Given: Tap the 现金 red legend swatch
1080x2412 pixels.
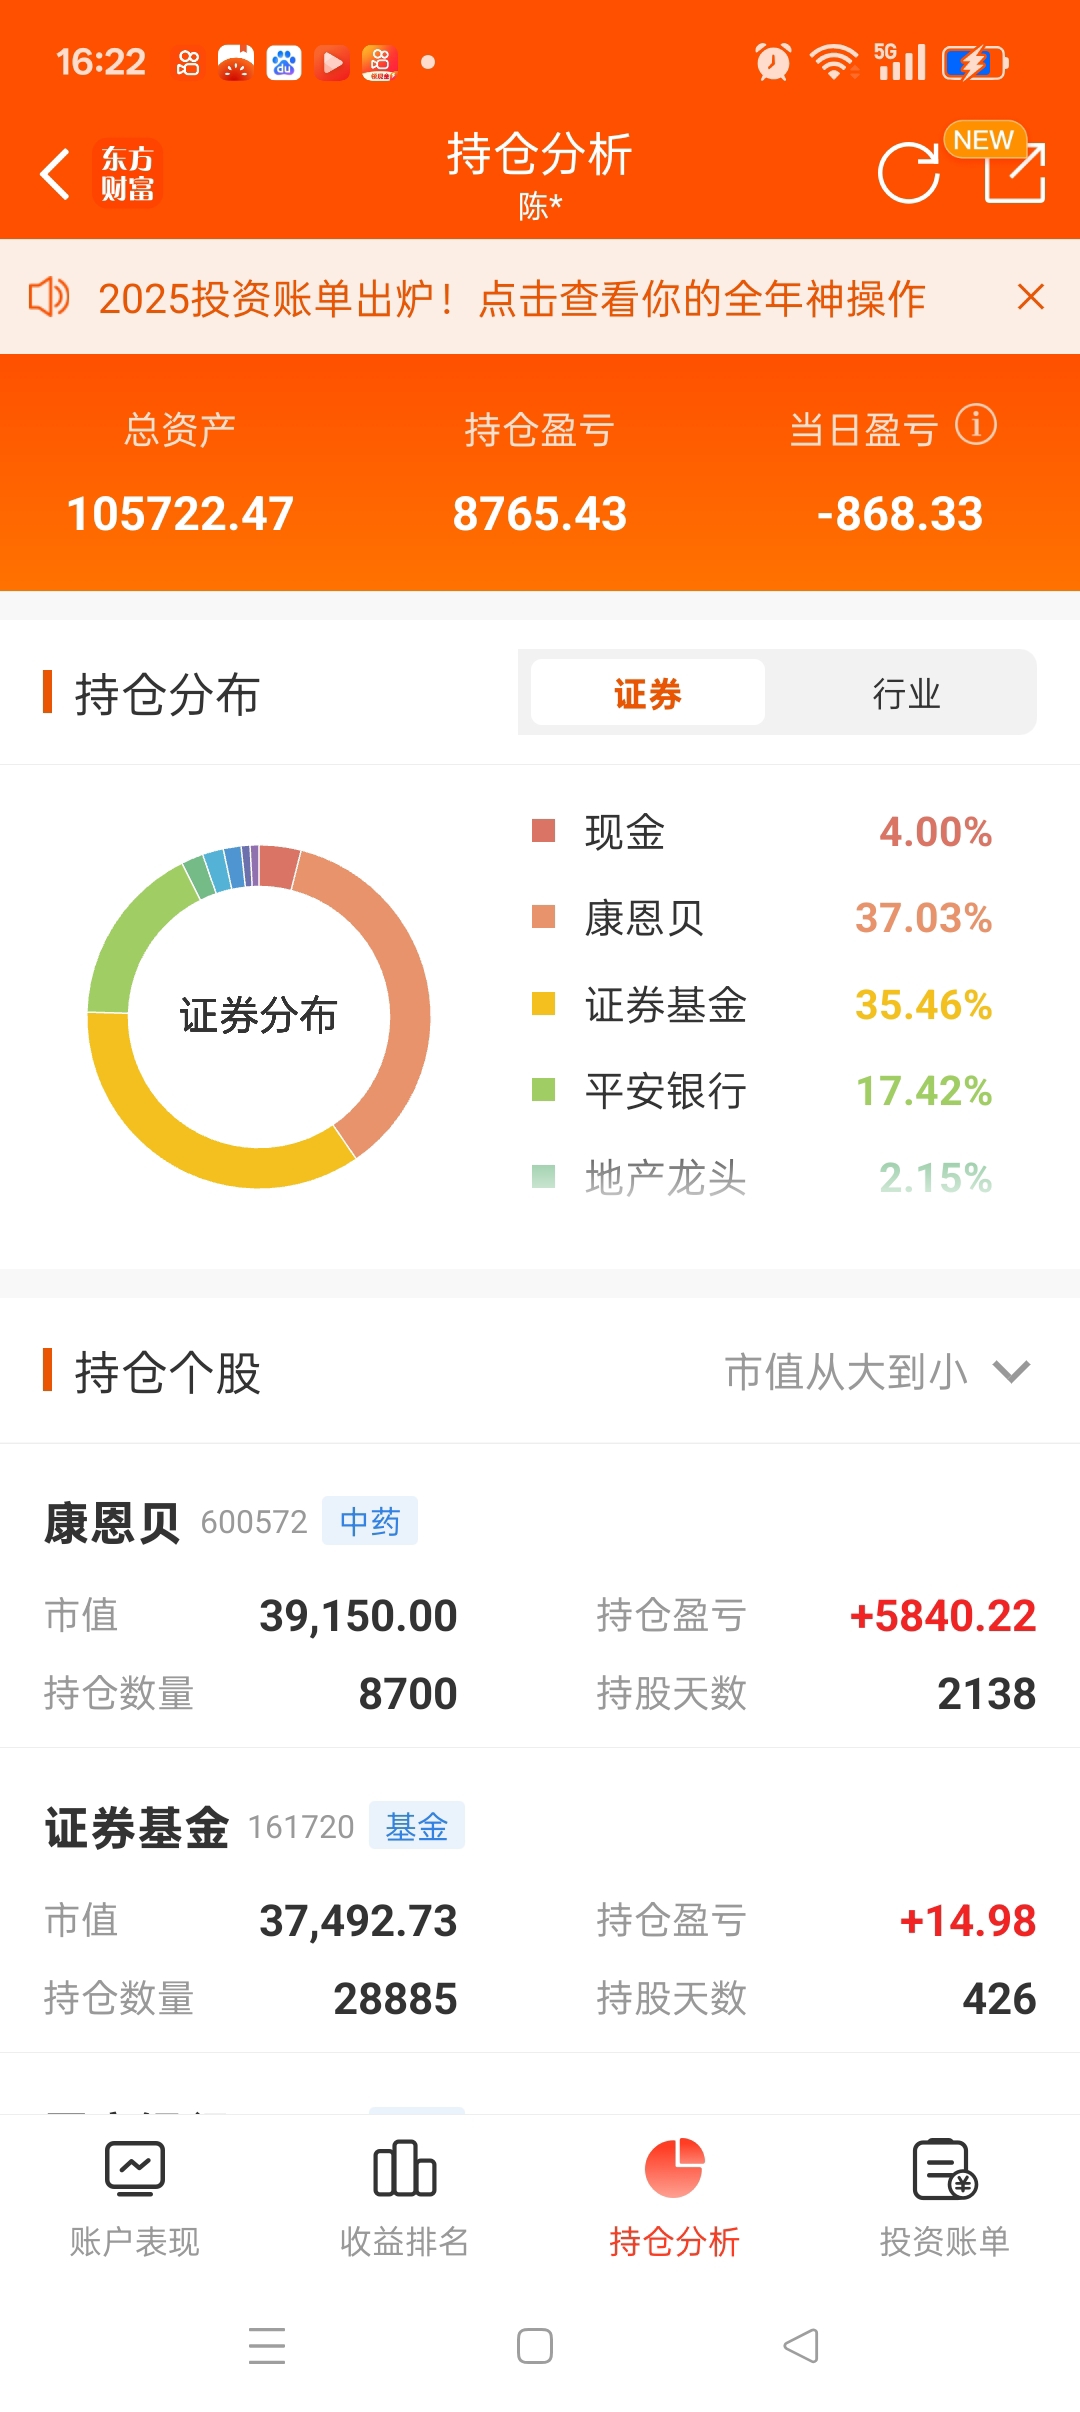Looking at the screenshot, I should (x=543, y=831).
